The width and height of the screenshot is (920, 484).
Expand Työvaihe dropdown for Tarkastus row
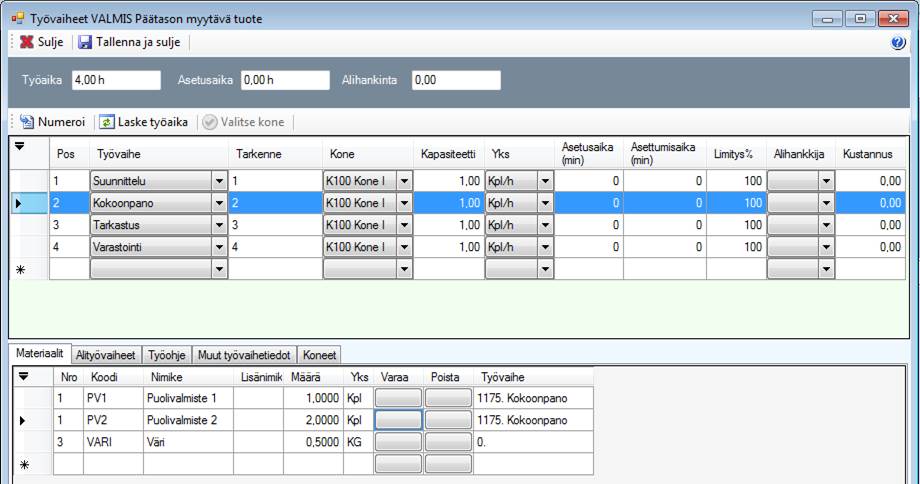219,225
